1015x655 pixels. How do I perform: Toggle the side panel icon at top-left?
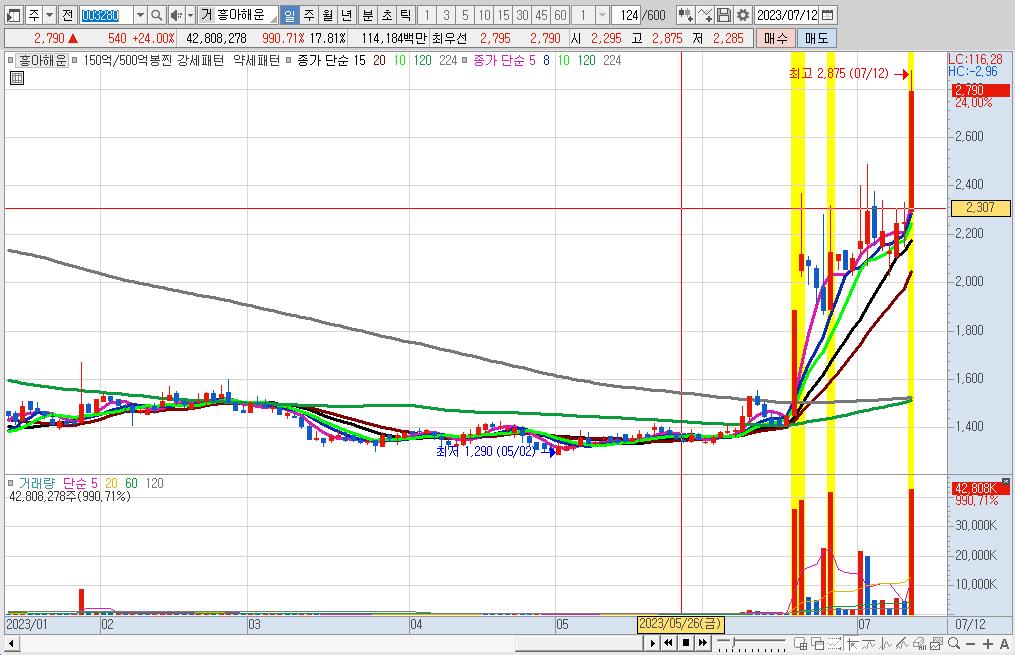click(x=14, y=15)
